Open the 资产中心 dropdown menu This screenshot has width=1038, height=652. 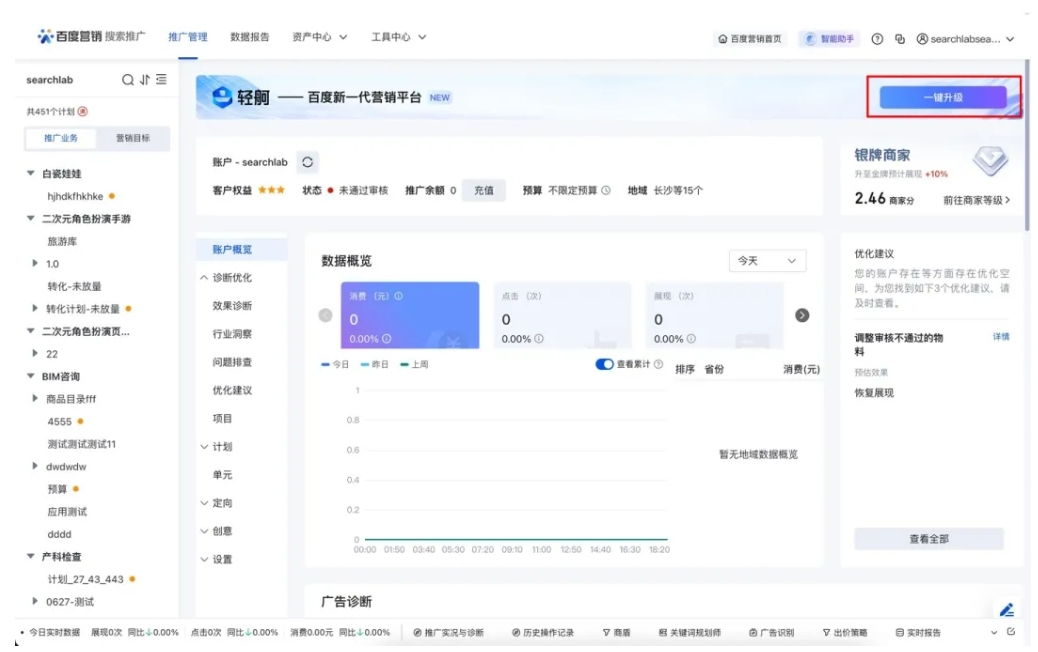[320, 37]
